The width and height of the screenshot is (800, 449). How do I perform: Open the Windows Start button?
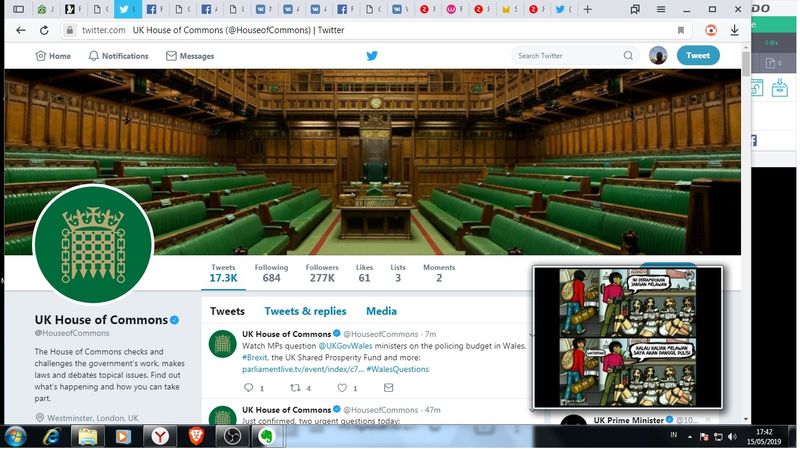click(x=16, y=437)
